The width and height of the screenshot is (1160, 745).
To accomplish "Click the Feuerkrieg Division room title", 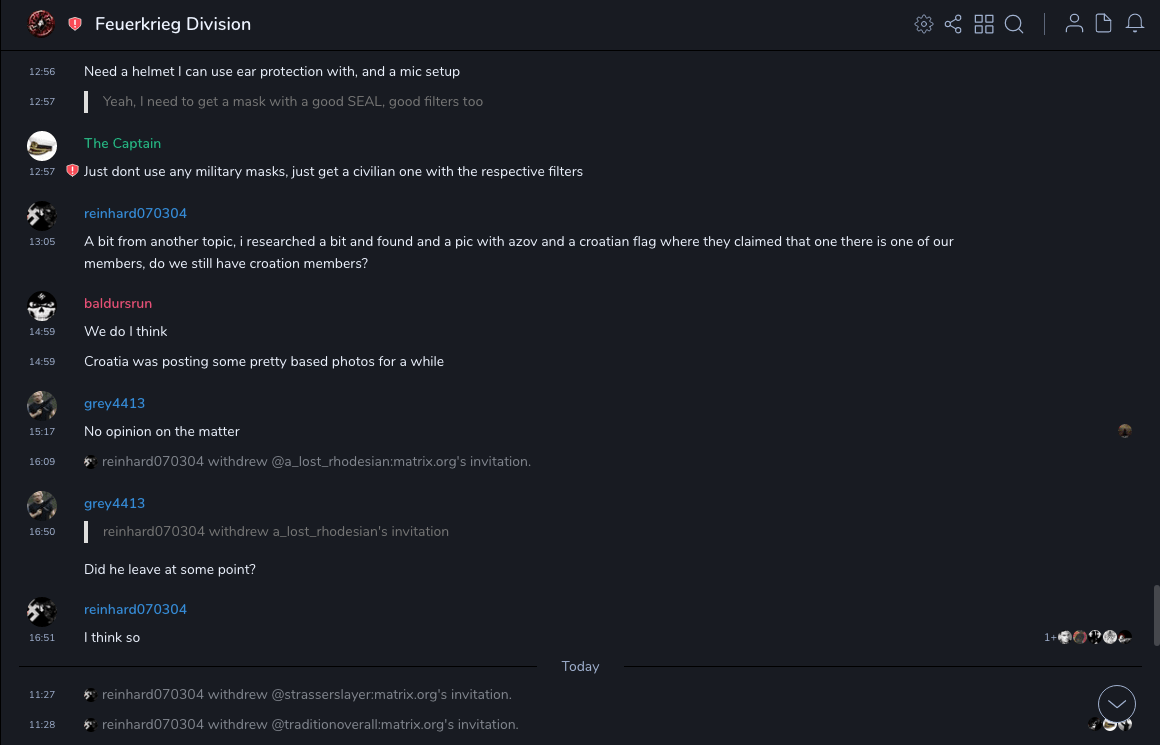I will pyautogui.click(x=173, y=24).
